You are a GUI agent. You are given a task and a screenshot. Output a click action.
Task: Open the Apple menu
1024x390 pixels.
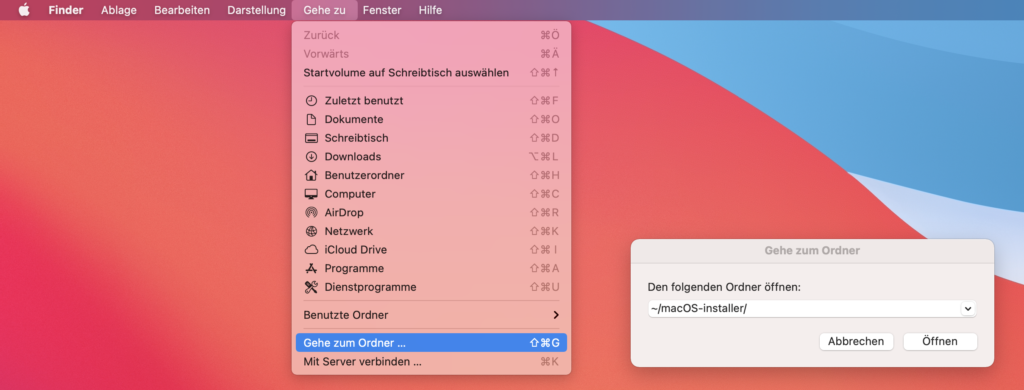click(x=24, y=10)
